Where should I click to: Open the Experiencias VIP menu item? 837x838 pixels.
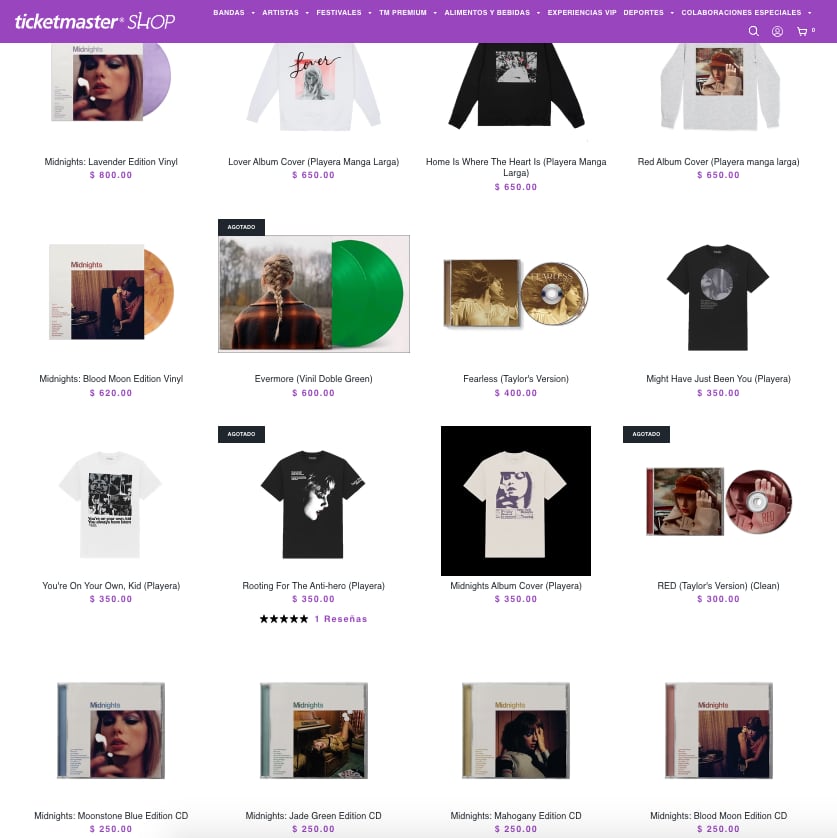pos(582,12)
